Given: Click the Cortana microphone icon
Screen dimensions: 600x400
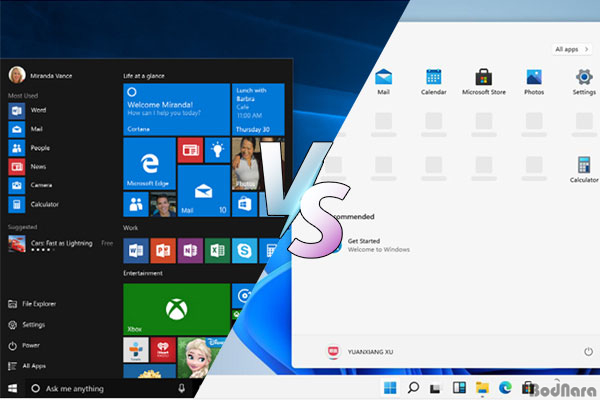Looking at the screenshot, I should pos(182,389).
